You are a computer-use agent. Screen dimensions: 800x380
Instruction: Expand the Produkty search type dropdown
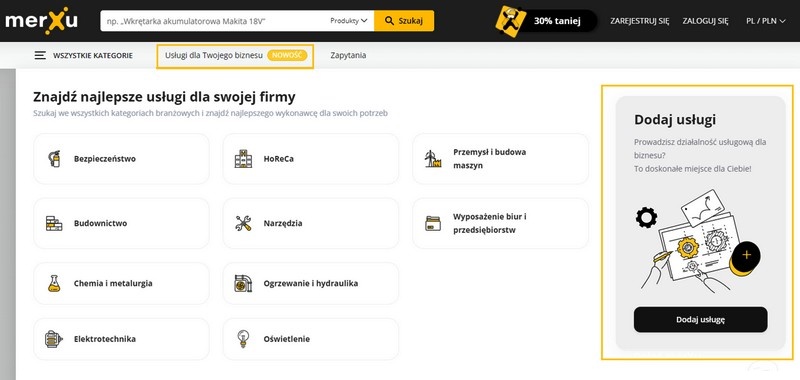tap(348, 21)
